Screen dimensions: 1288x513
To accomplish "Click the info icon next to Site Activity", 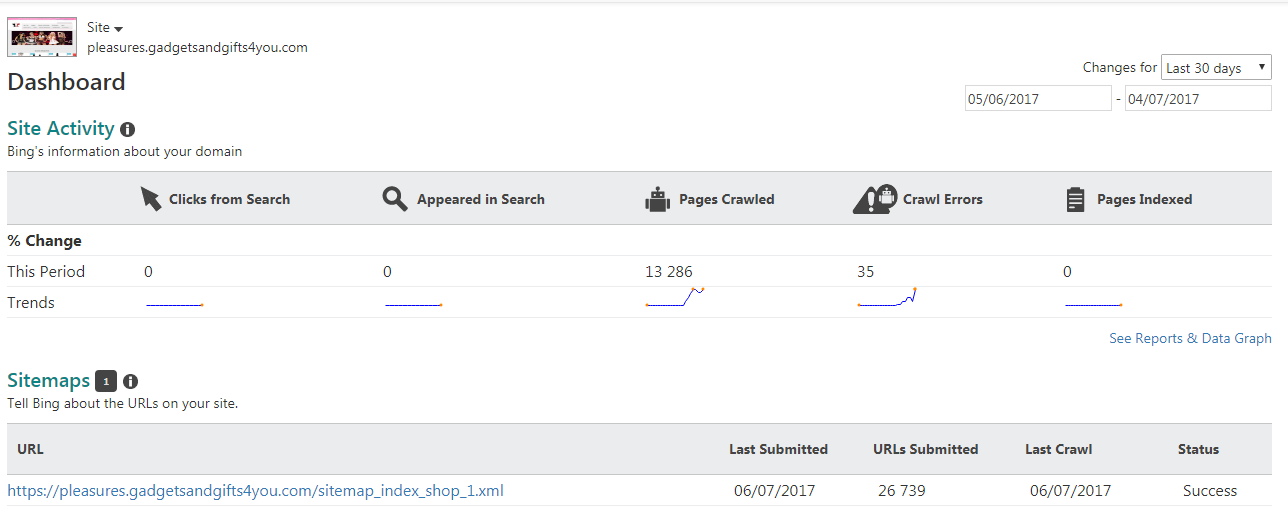I will [x=127, y=129].
